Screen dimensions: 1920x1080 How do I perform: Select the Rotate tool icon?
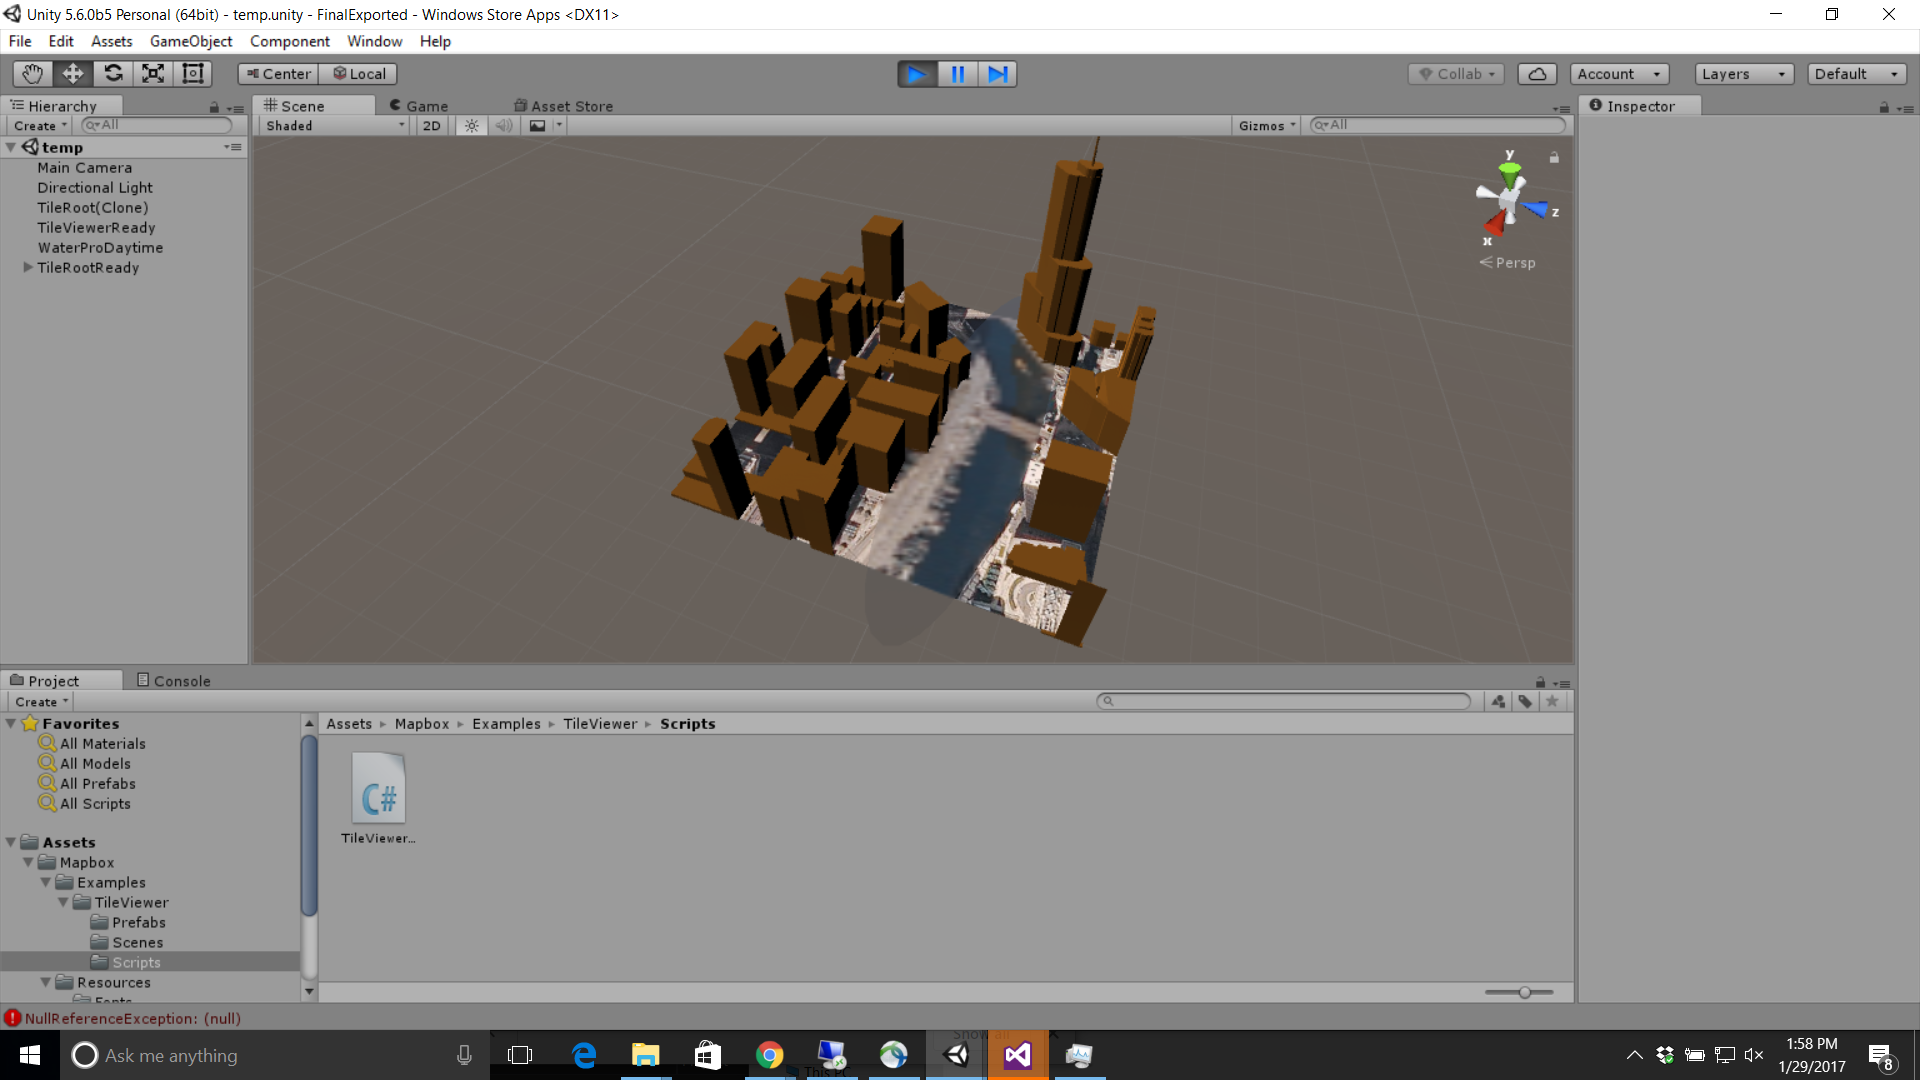[x=113, y=73]
